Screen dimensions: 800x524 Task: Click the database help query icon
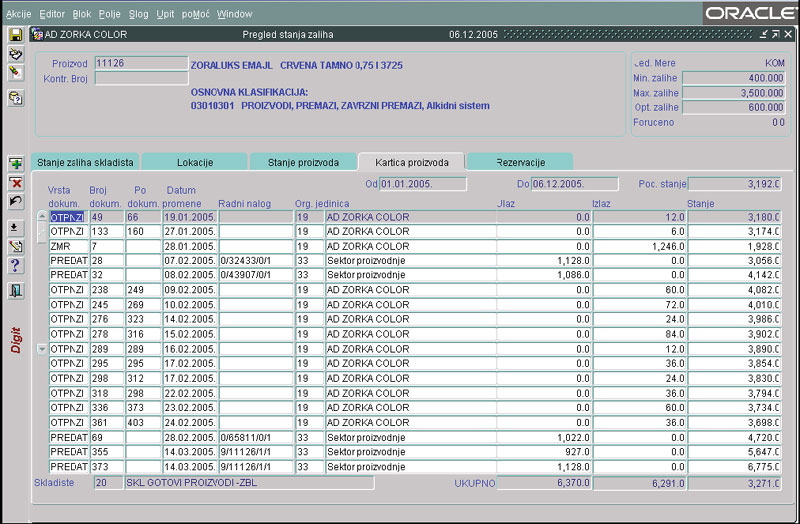tap(16, 97)
